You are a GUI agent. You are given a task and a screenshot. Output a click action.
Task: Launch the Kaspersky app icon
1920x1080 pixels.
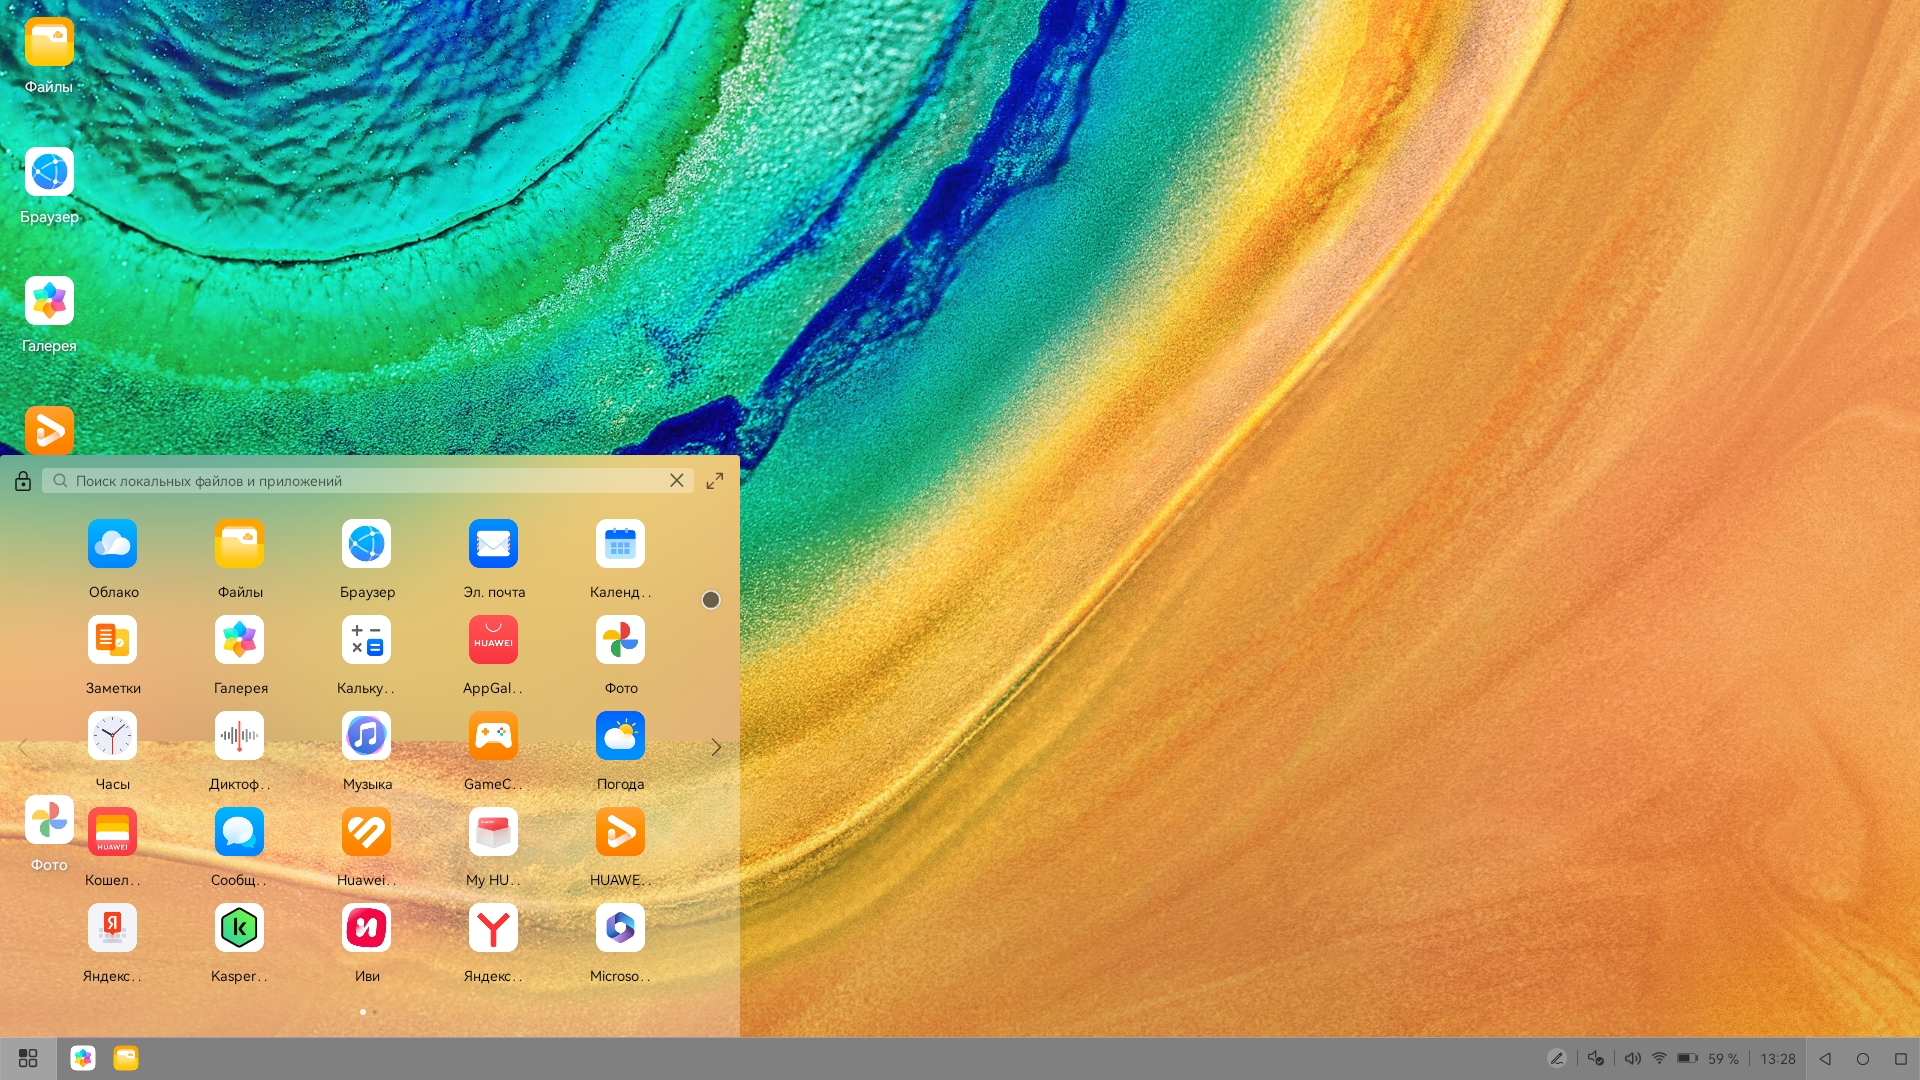239,929
